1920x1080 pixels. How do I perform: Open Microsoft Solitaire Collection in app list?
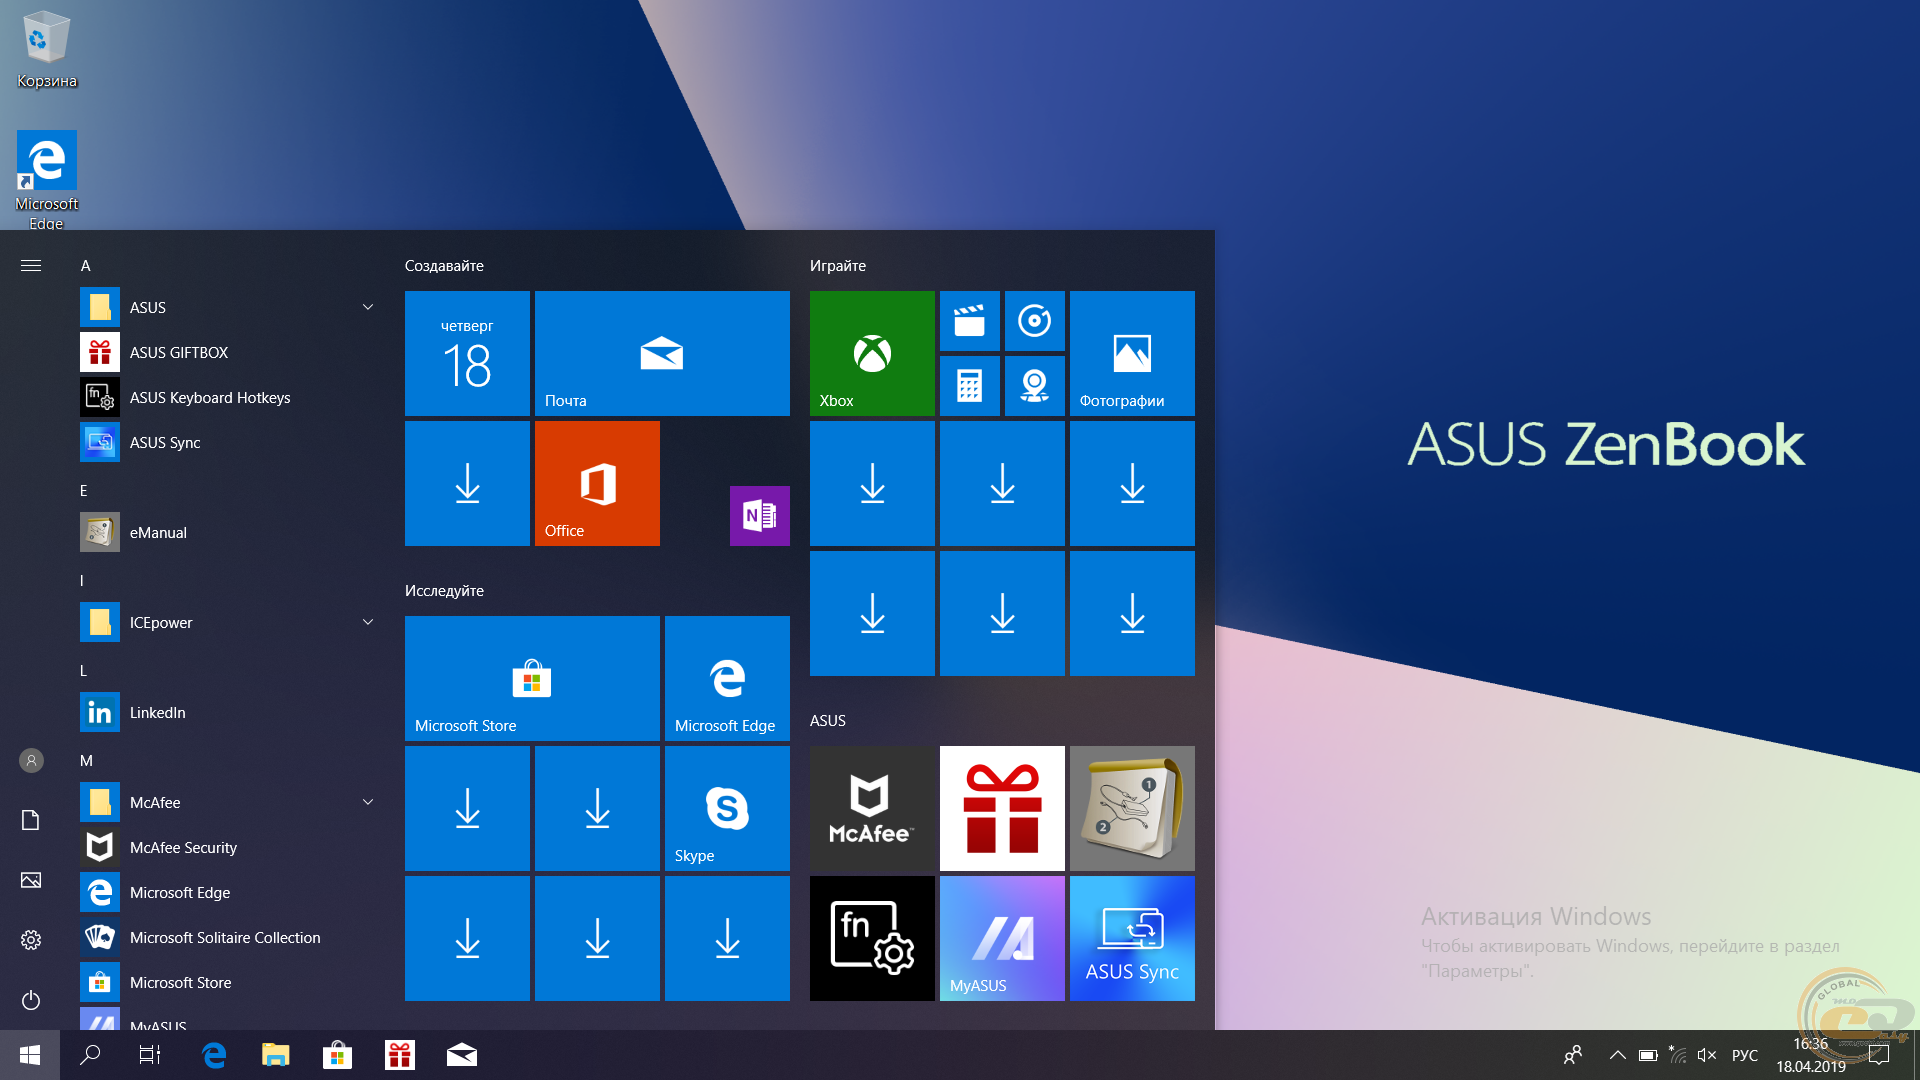[230, 937]
